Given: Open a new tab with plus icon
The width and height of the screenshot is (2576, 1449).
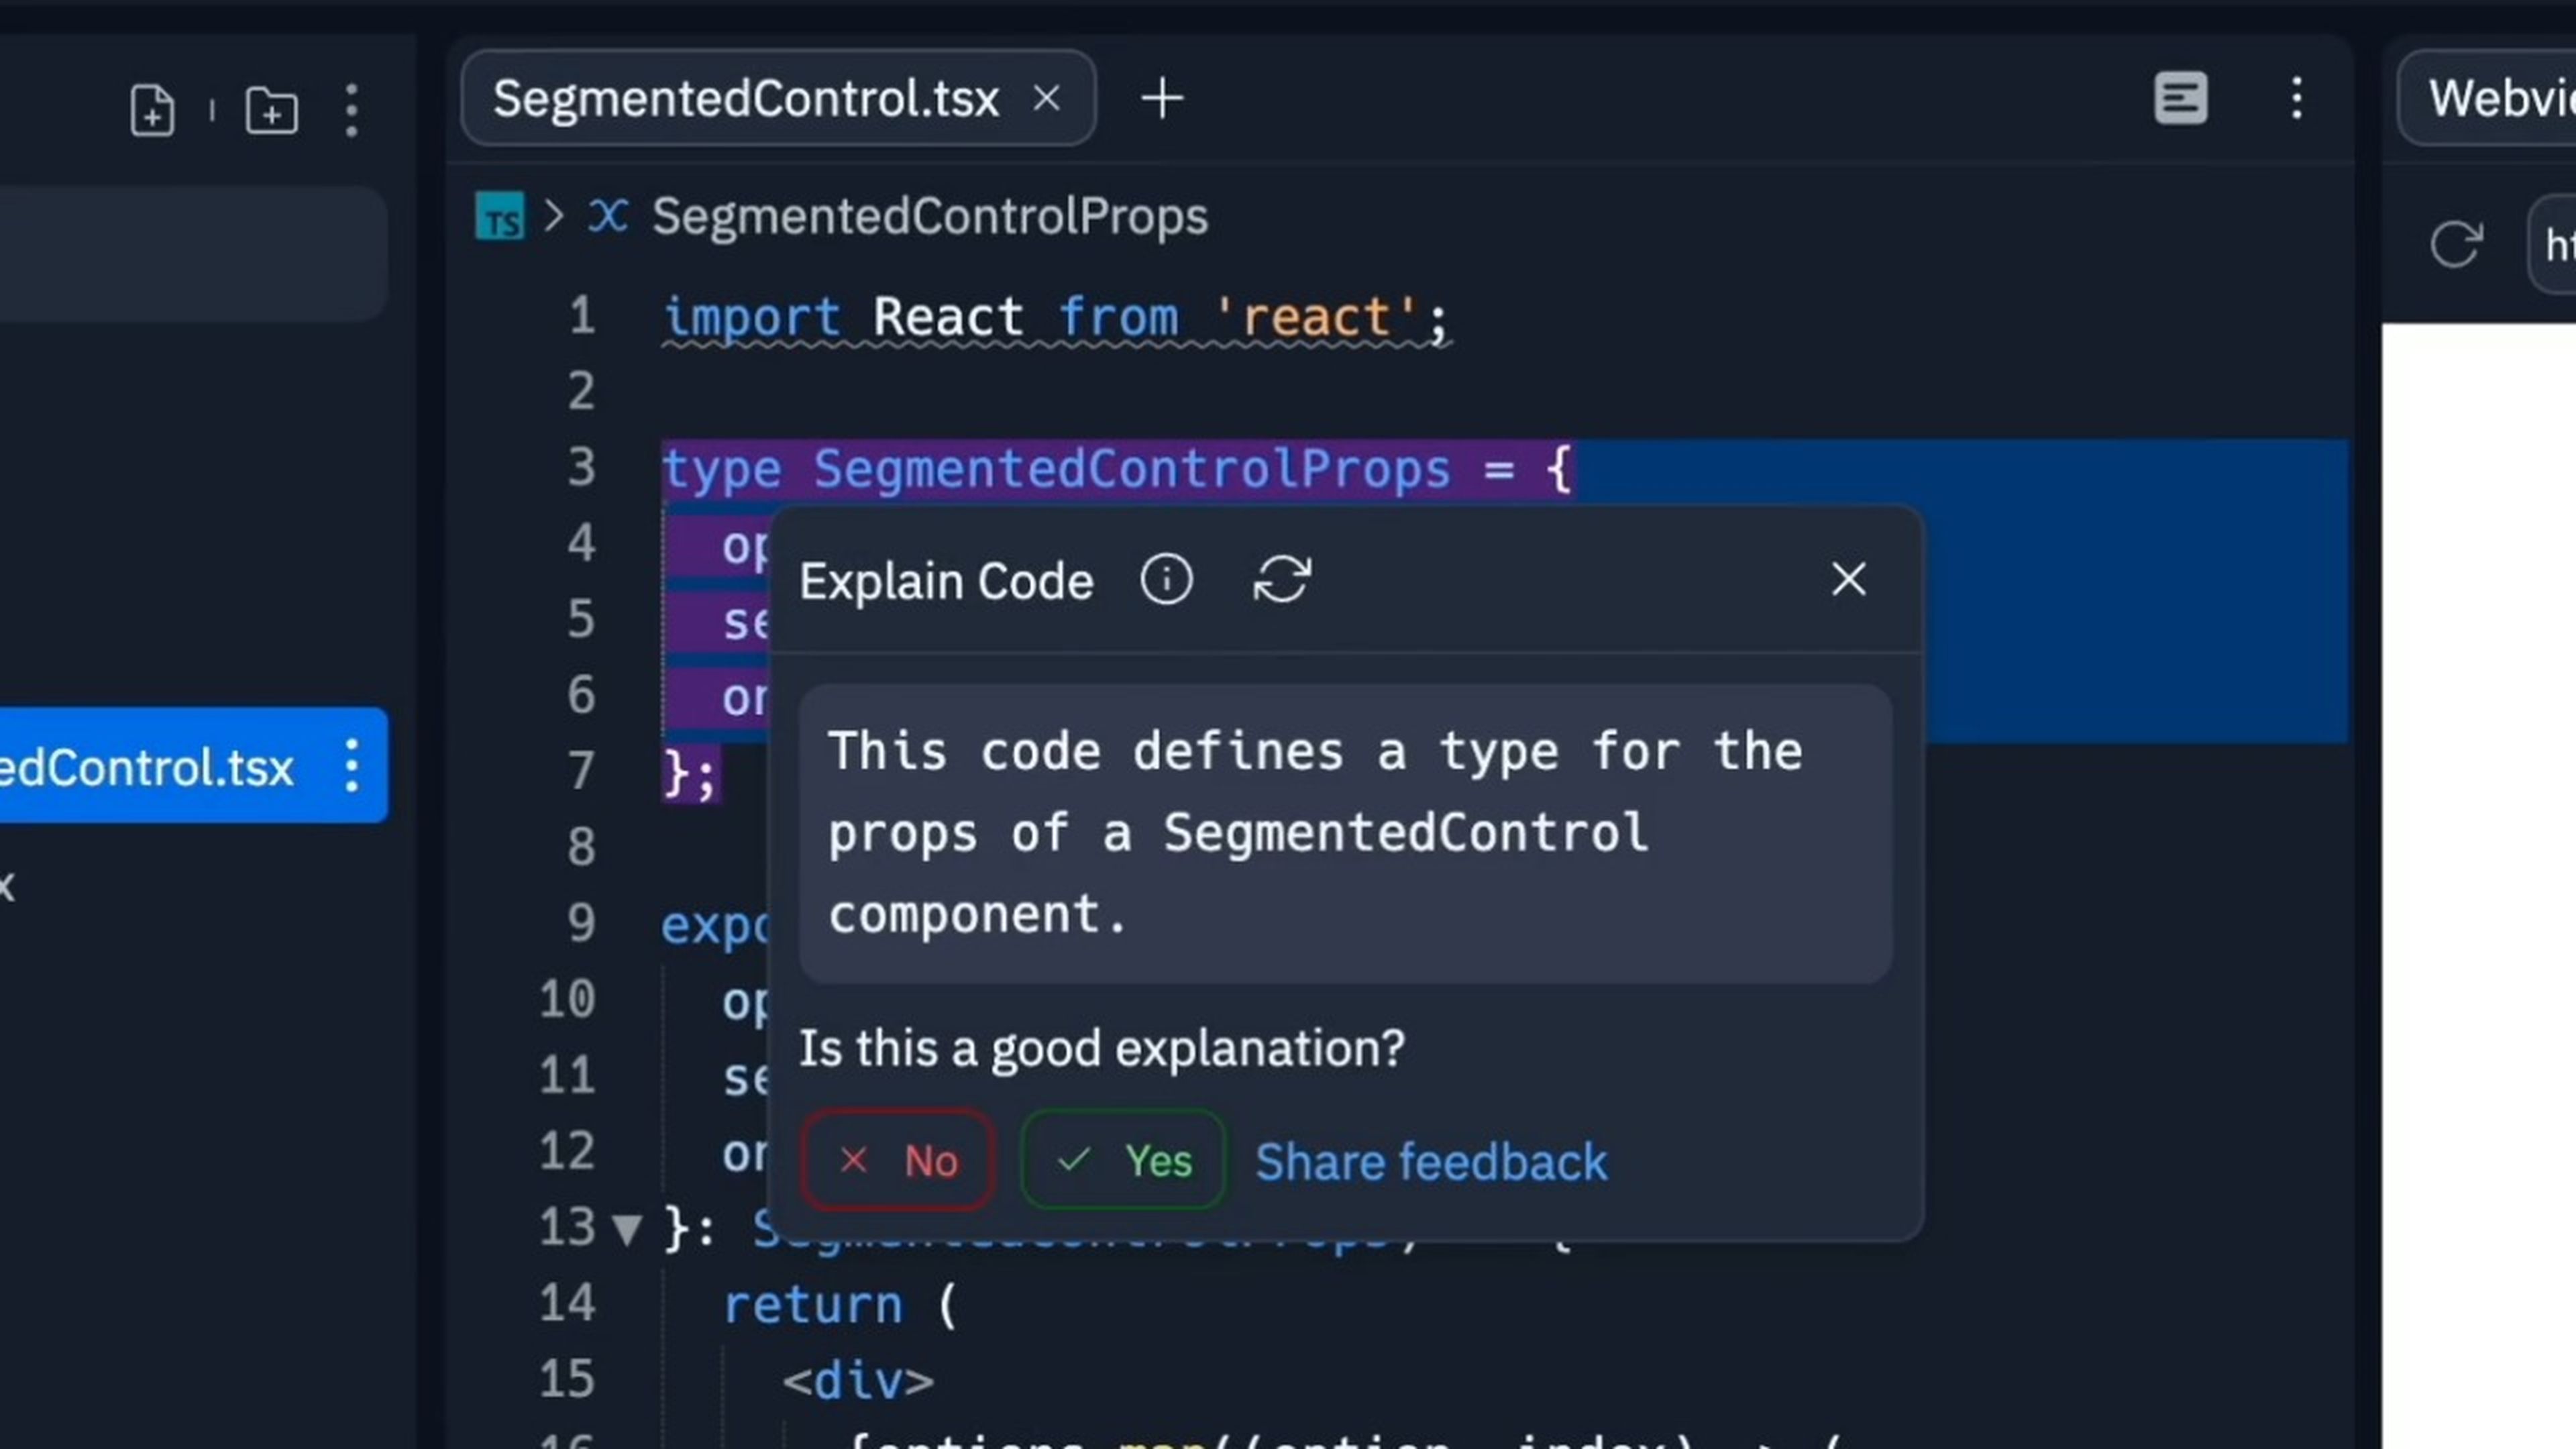Looking at the screenshot, I should [1162, 98].
